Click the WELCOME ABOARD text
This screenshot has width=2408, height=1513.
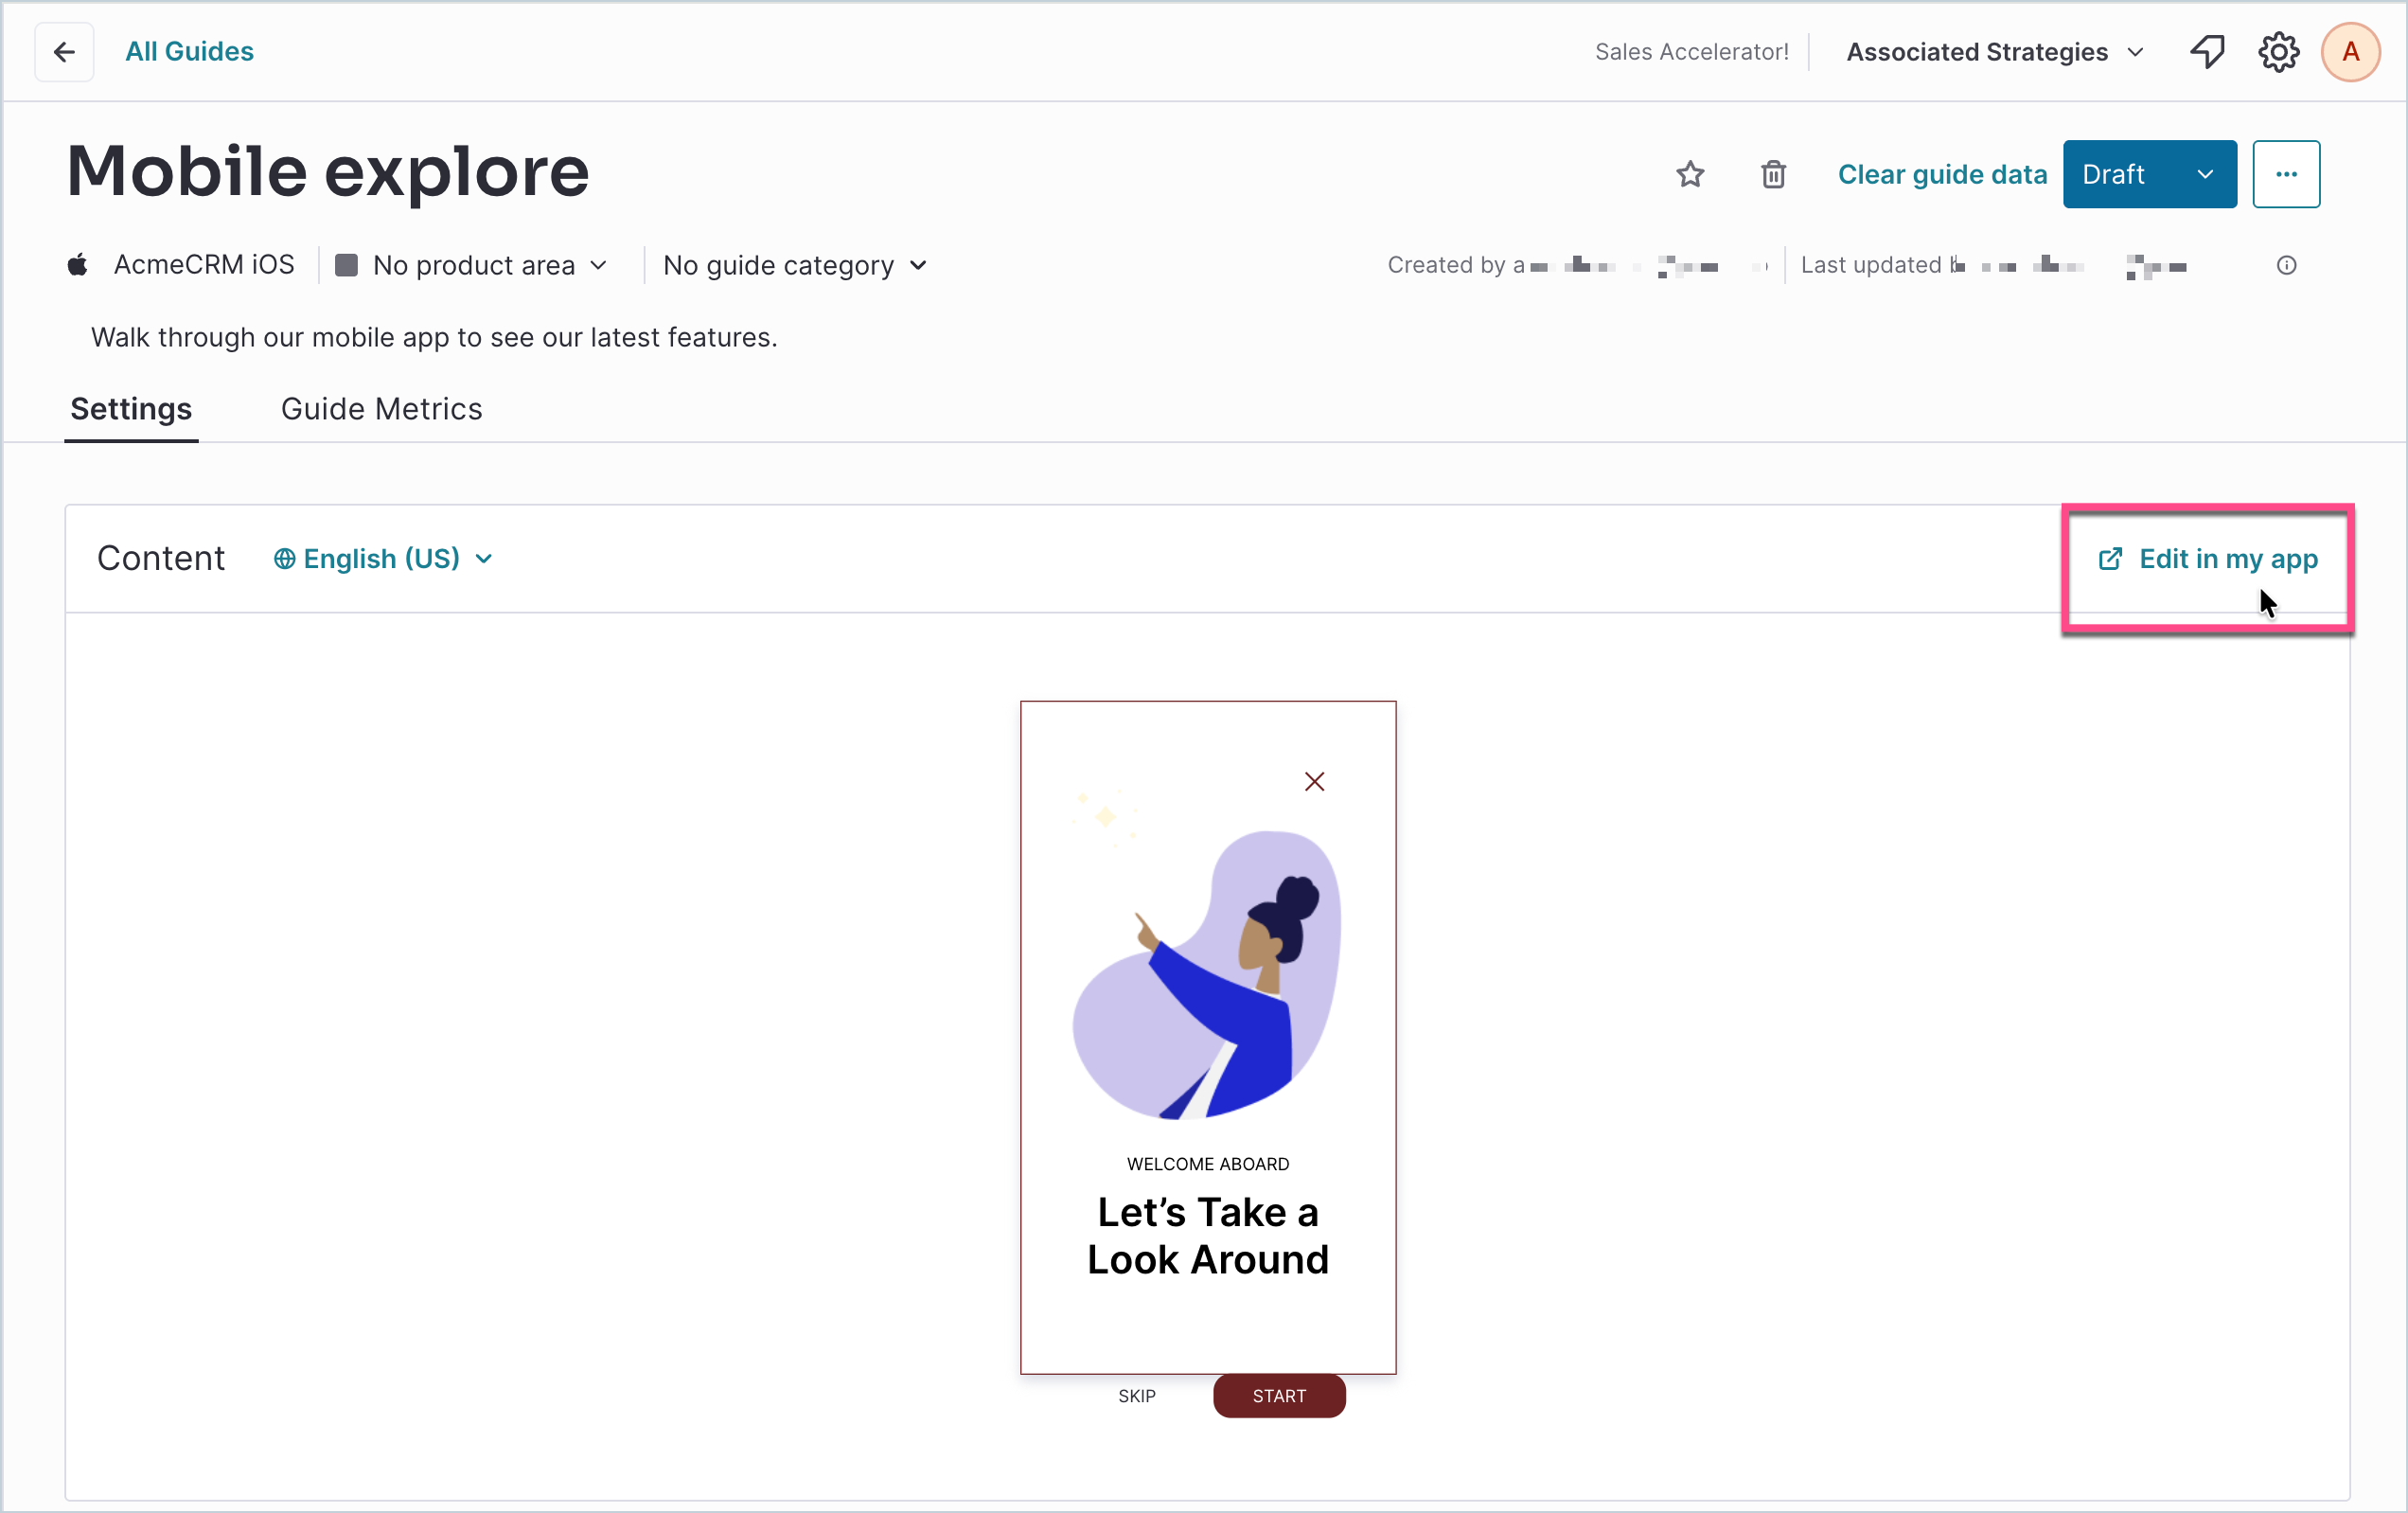coord(1208,1164)
